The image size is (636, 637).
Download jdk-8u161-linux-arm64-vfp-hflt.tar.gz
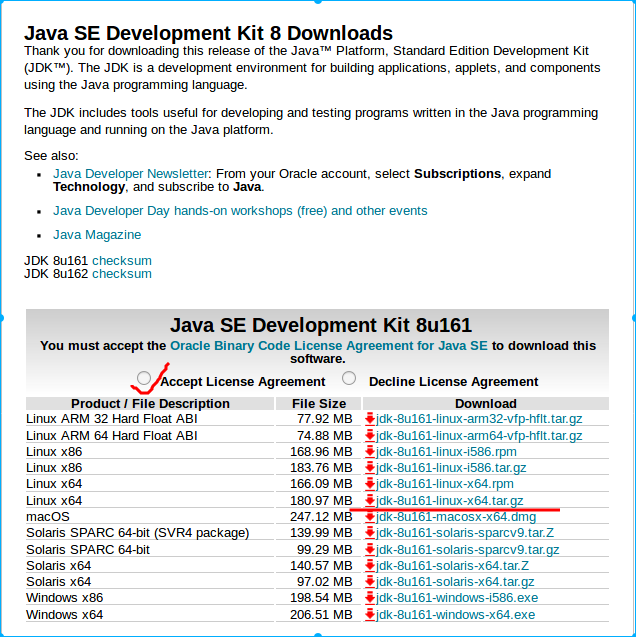click(479, 436)
